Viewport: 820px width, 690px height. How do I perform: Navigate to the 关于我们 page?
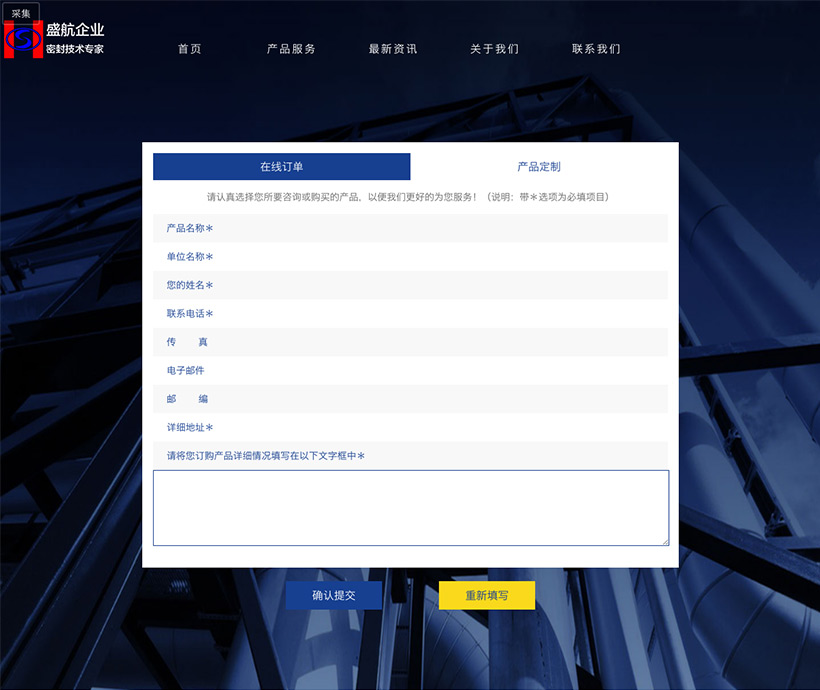pyautogui.click(x=494, y=49)
